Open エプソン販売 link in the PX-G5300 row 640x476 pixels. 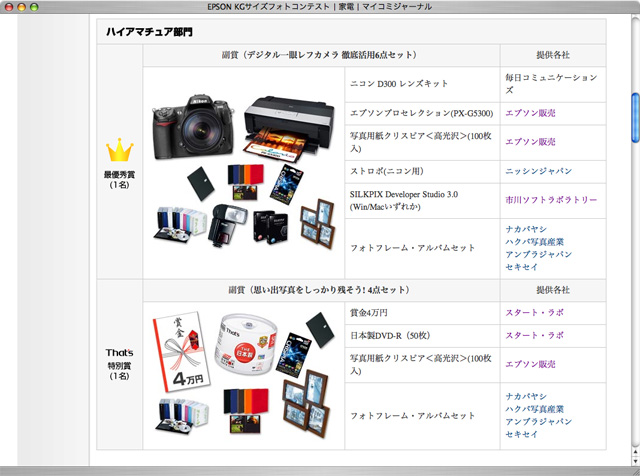point(530,113)
